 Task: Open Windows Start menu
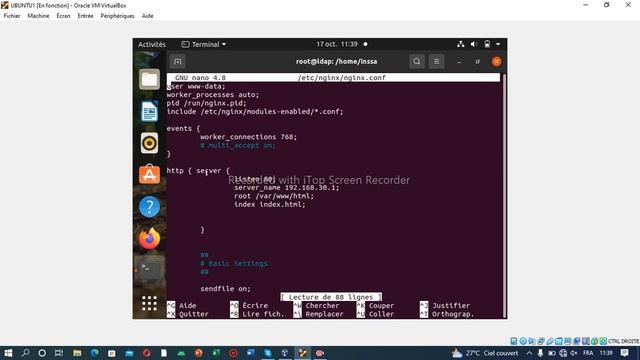pos(8,353)
